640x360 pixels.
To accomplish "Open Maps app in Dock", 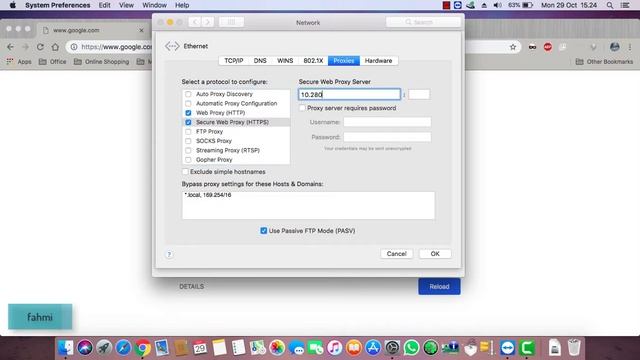I will point(258,348).
